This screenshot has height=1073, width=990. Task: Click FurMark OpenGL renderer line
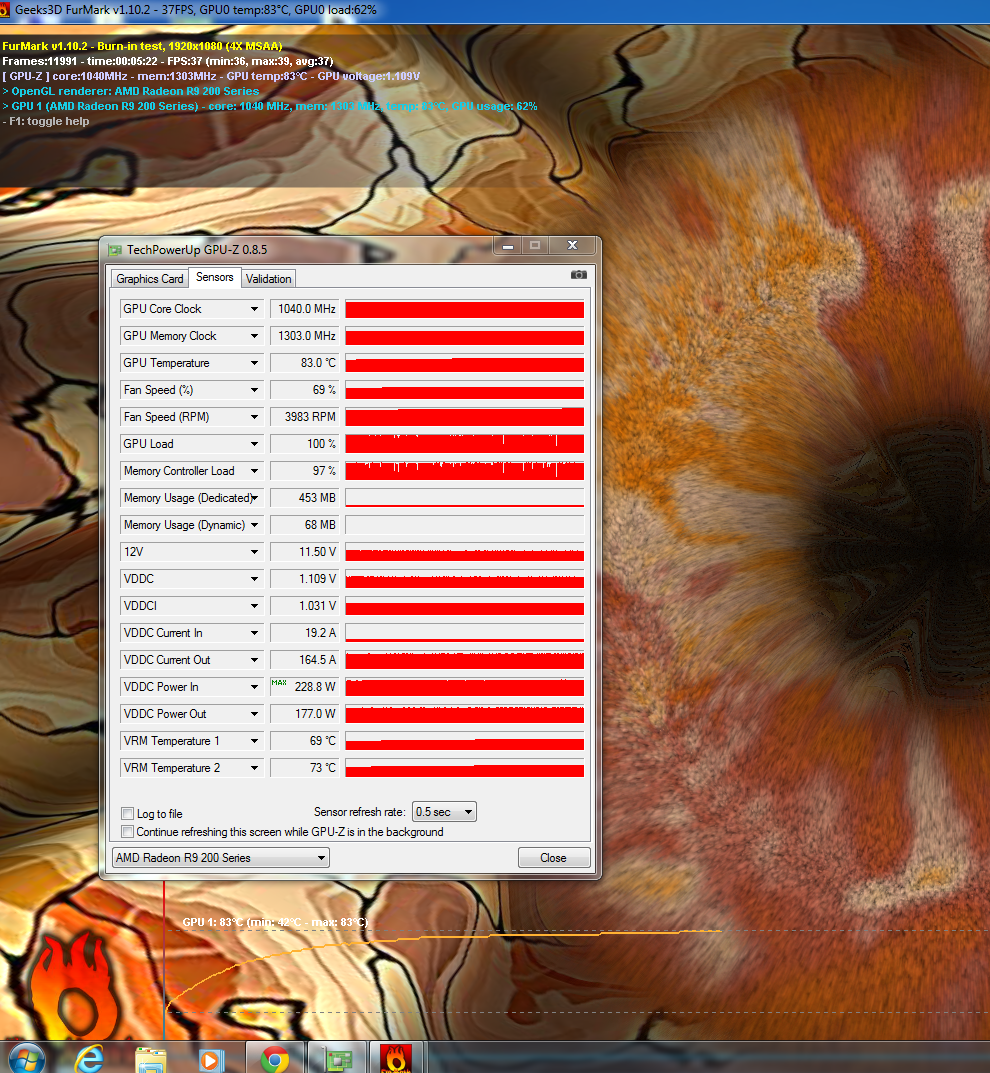[x=131, y=91]
